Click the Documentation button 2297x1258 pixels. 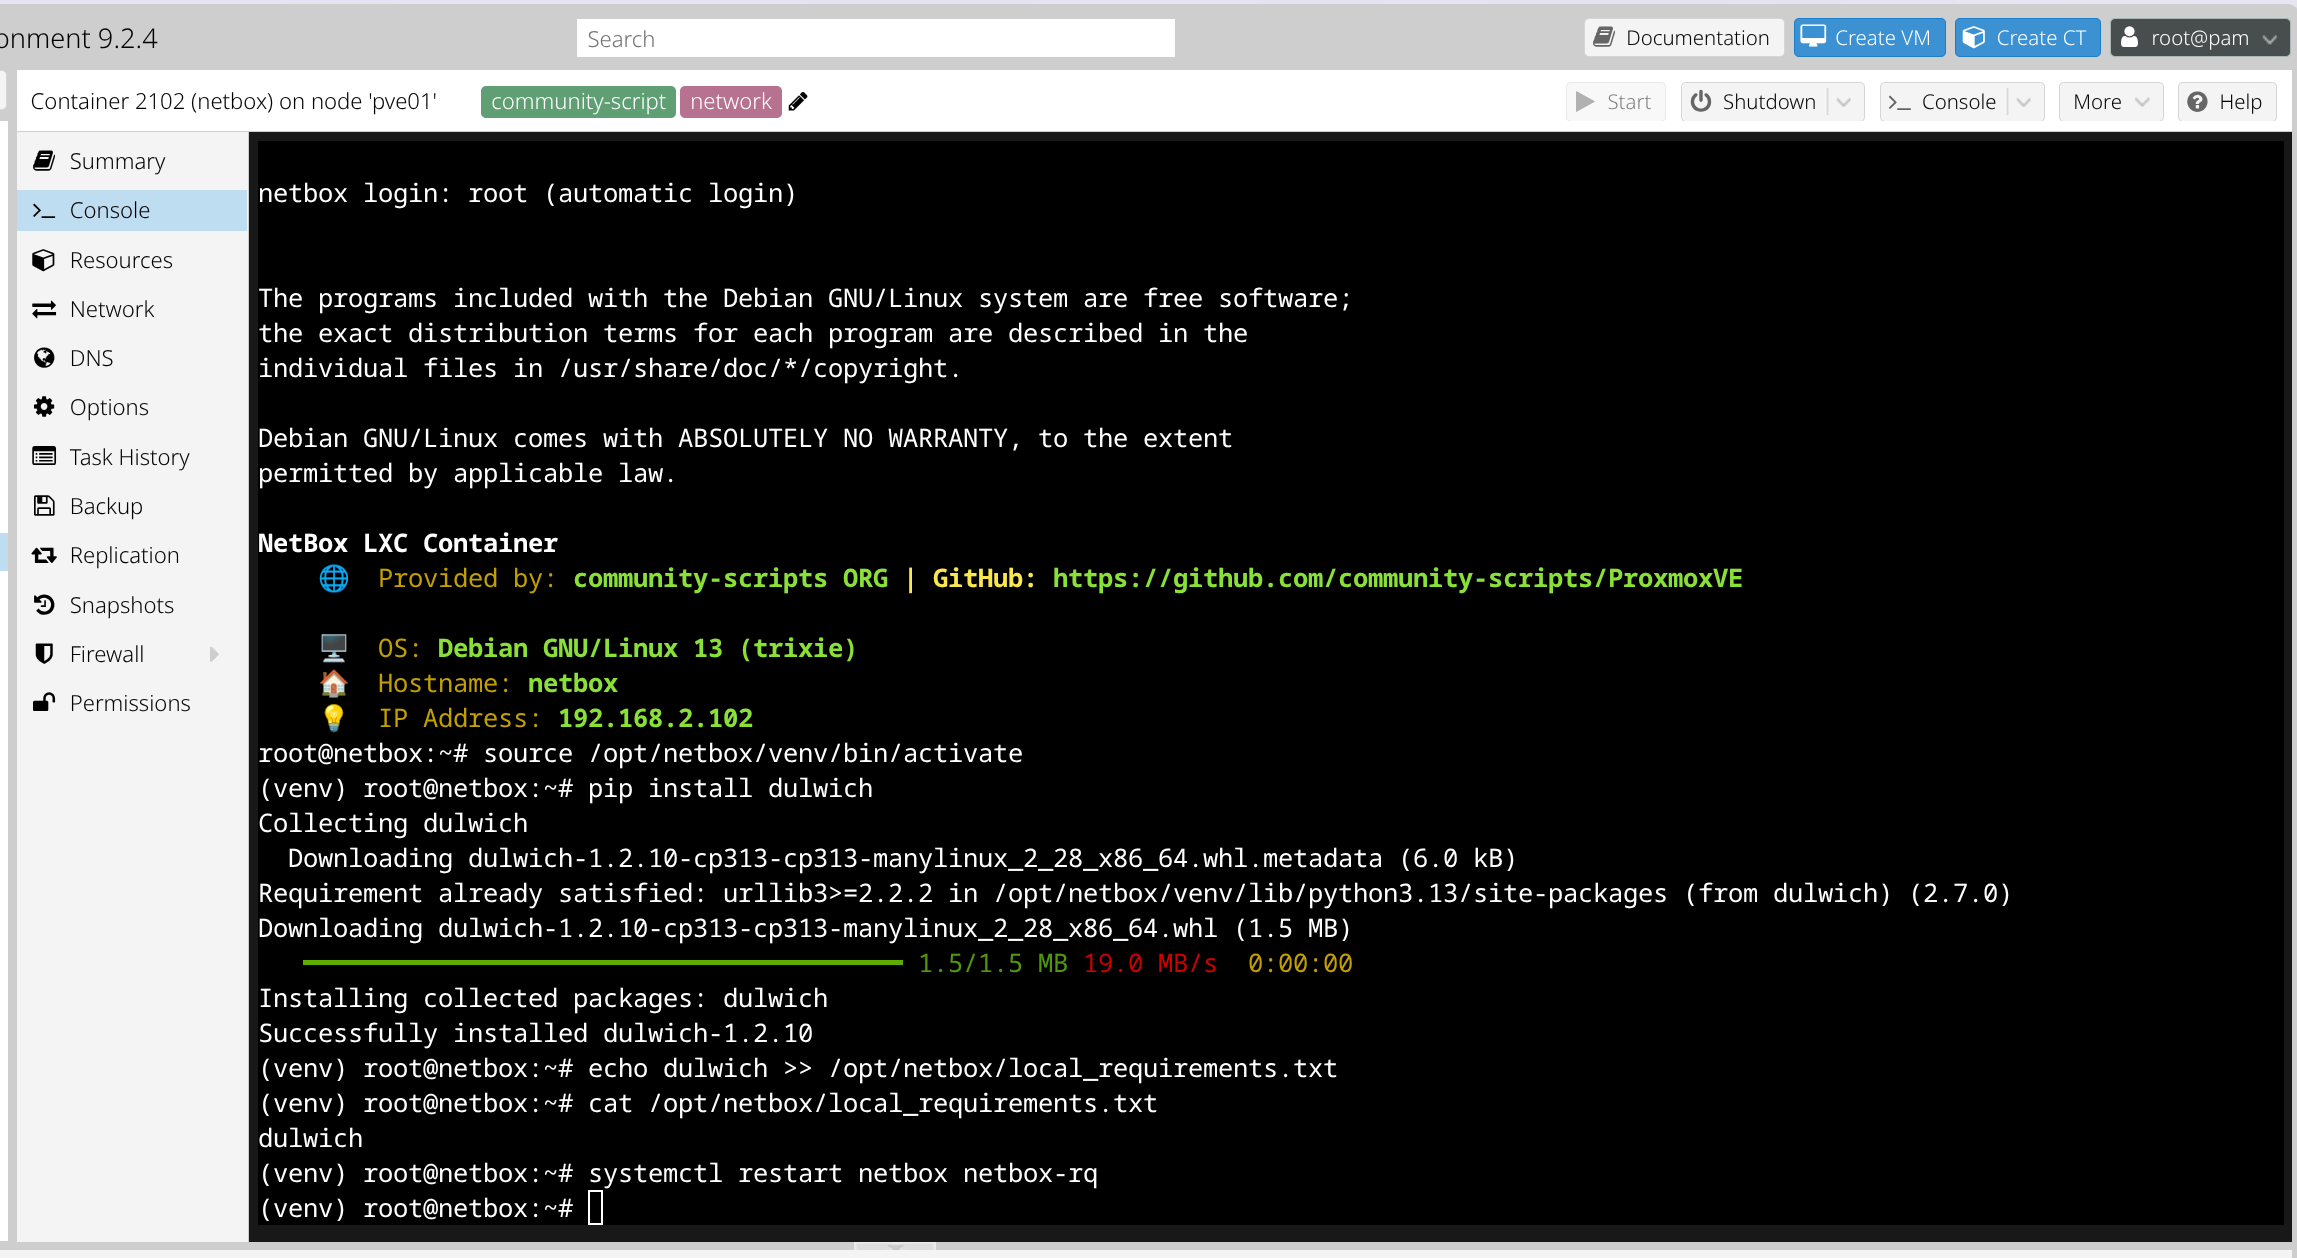click(1684, 38)
